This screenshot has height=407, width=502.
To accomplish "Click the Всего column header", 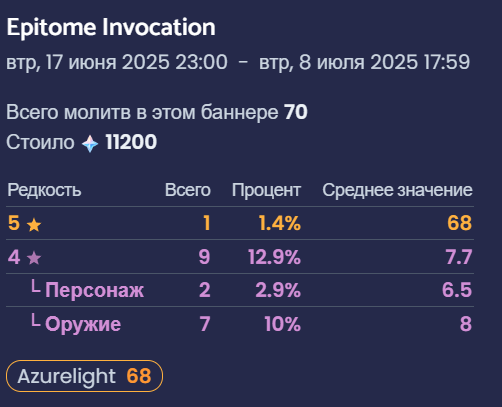I will [188, 190].
